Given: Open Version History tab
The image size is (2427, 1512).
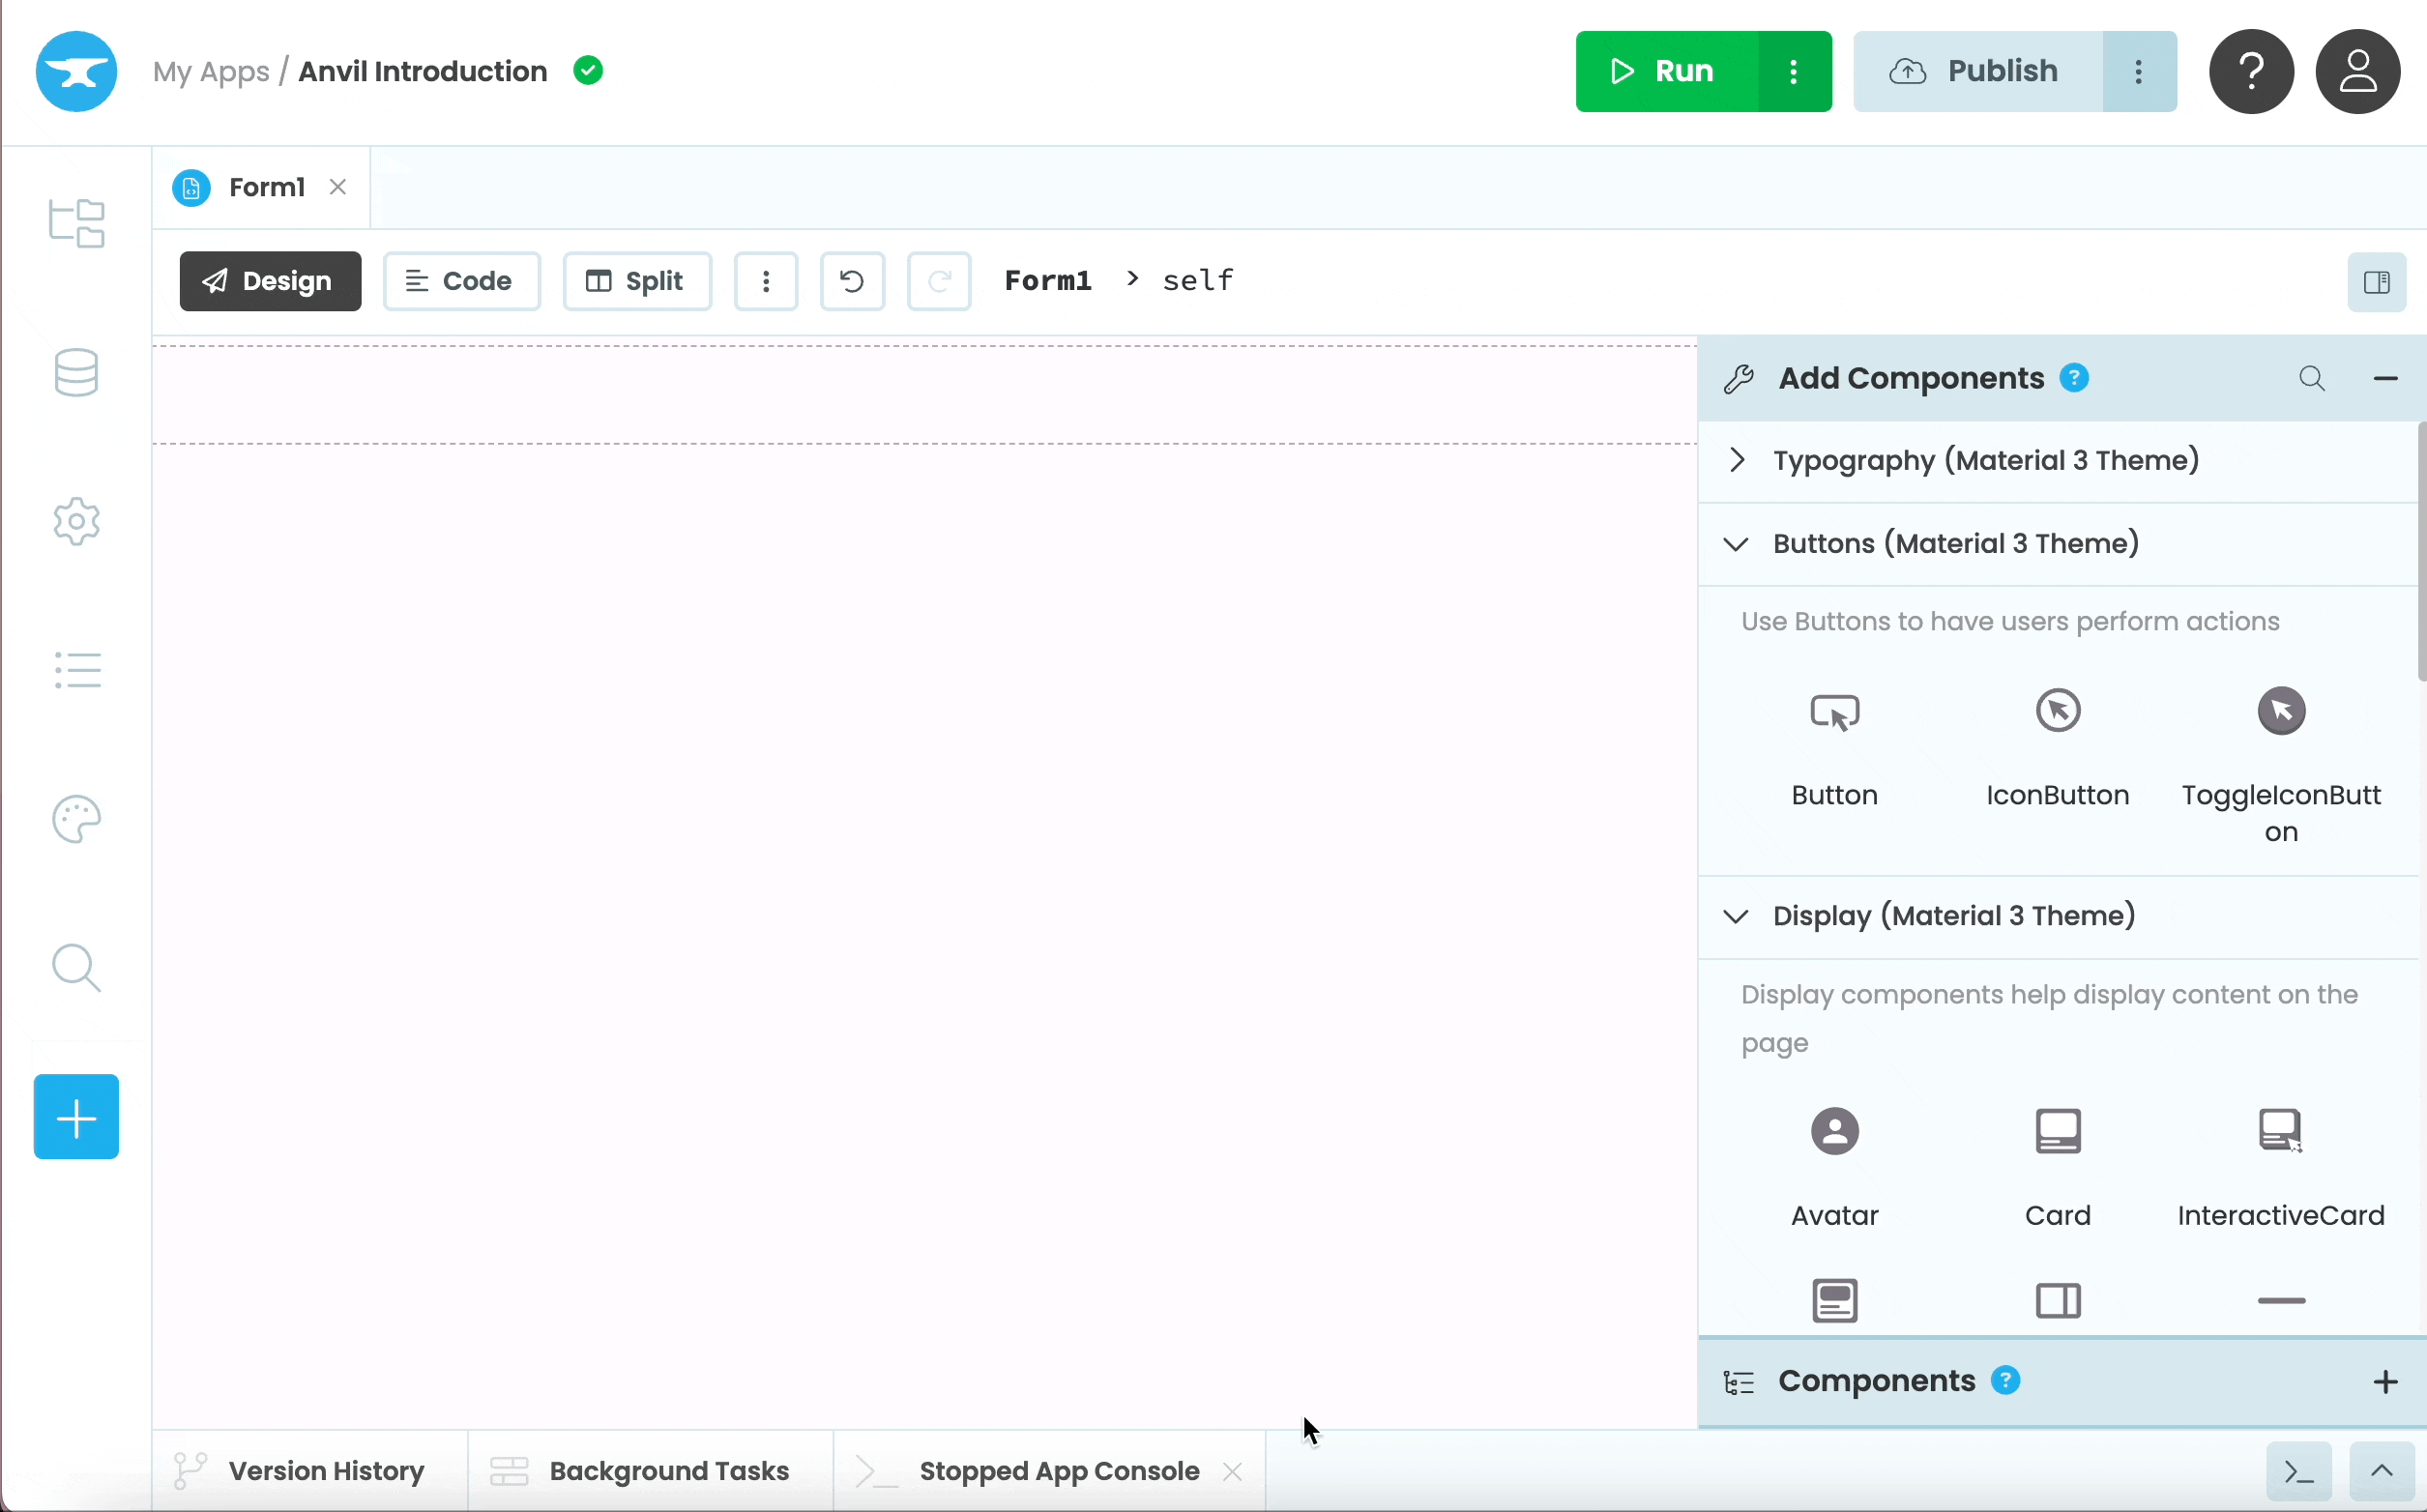Looking at the screenshot, I should pyautogui.click(x=310, y=1471).
